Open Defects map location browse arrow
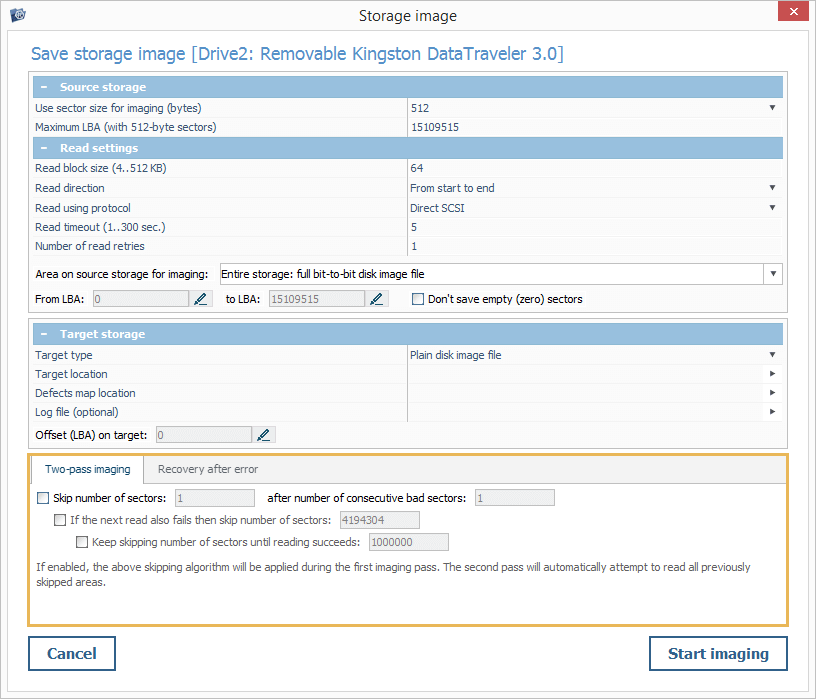816x699 pixels. tap(772, 393)
